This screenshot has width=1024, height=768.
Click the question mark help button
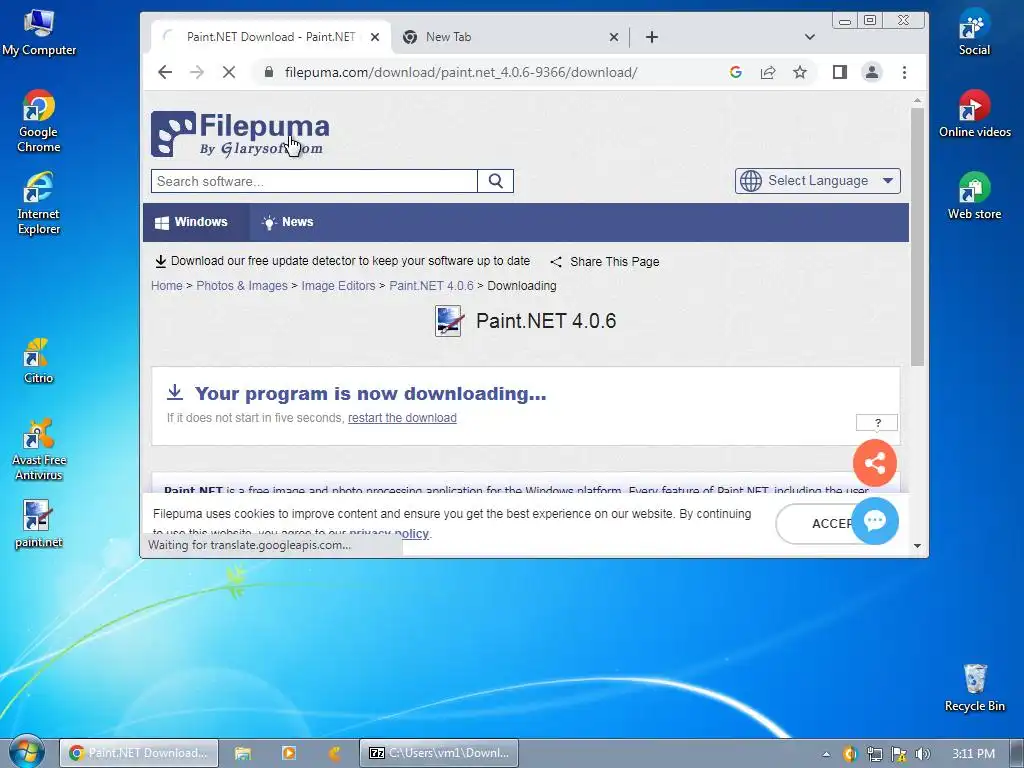click(877, 423)
